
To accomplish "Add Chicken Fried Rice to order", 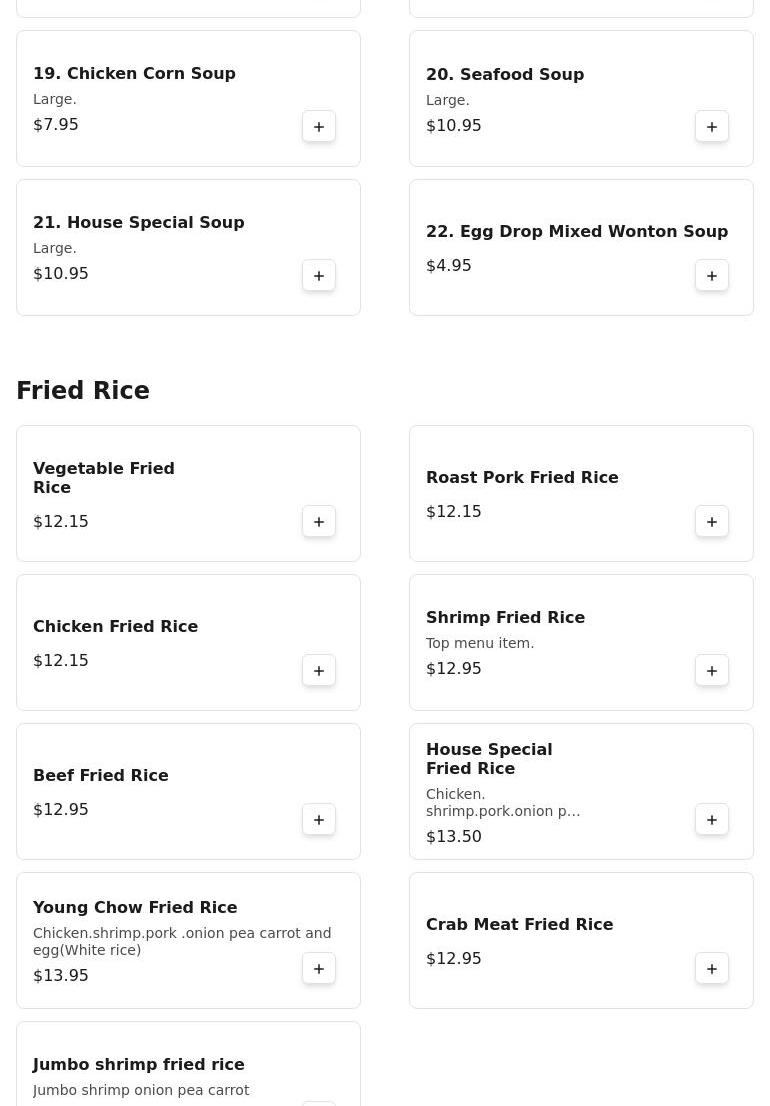I will 319,671.
